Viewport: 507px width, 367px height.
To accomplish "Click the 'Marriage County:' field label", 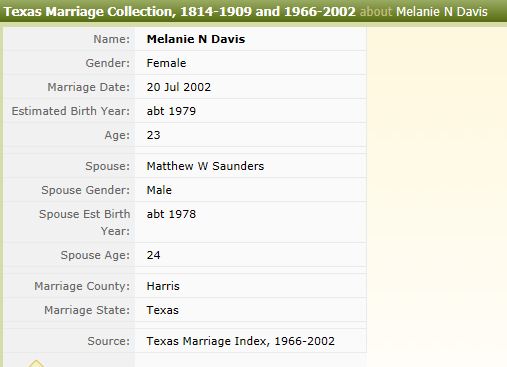I will click(82, 286).
